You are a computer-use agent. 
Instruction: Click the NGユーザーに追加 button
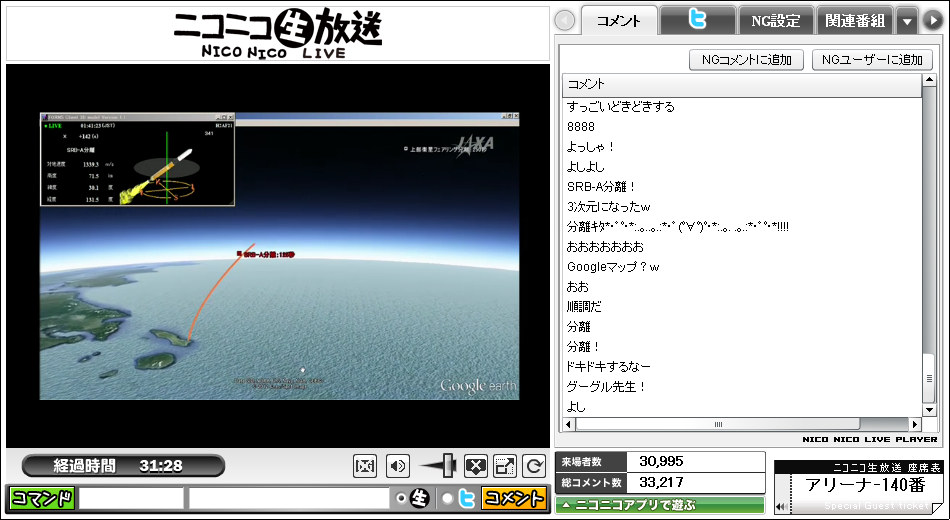tap(872, 60)
